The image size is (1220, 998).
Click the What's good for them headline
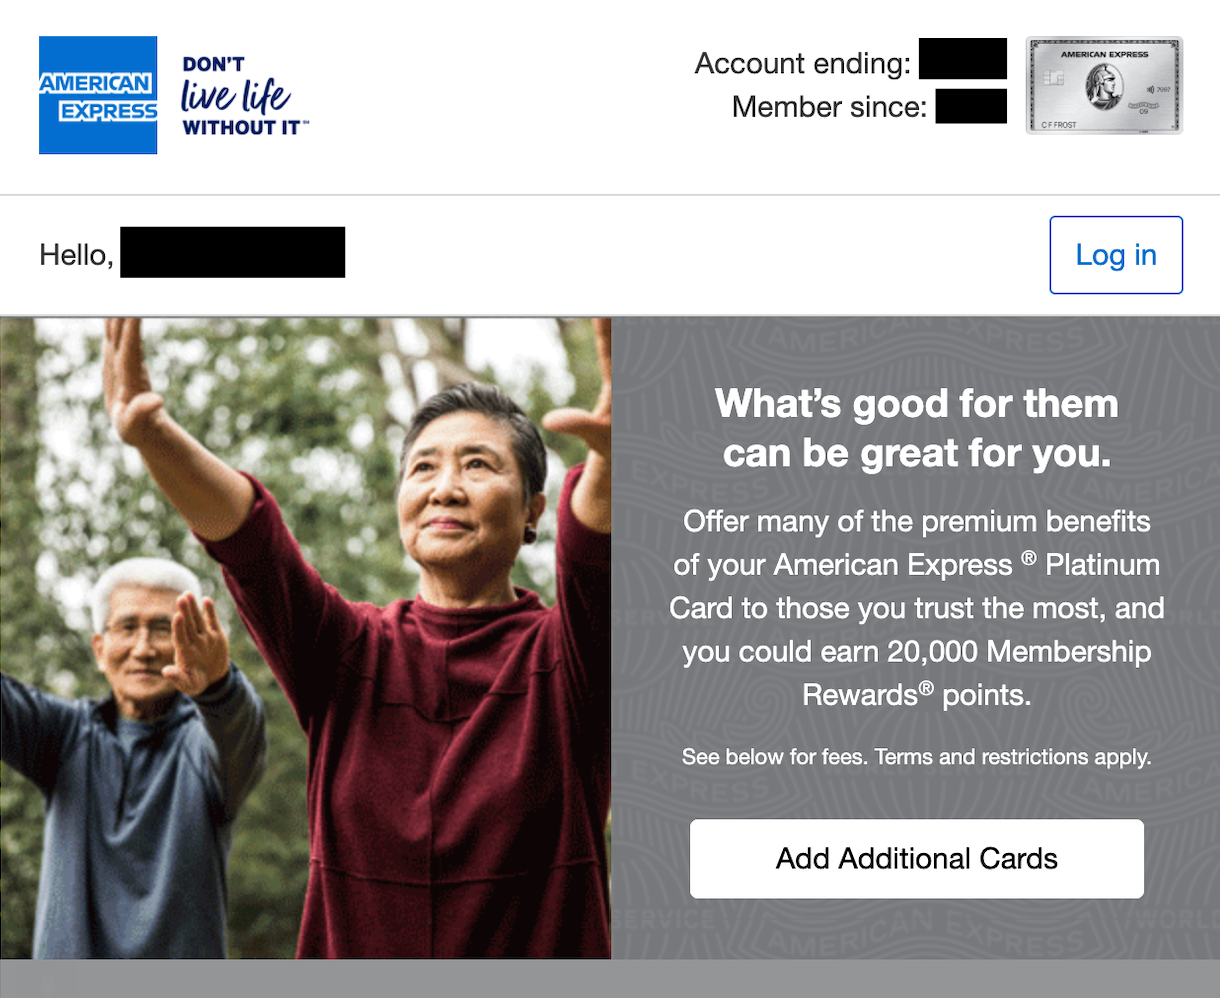tap(917, 429)
